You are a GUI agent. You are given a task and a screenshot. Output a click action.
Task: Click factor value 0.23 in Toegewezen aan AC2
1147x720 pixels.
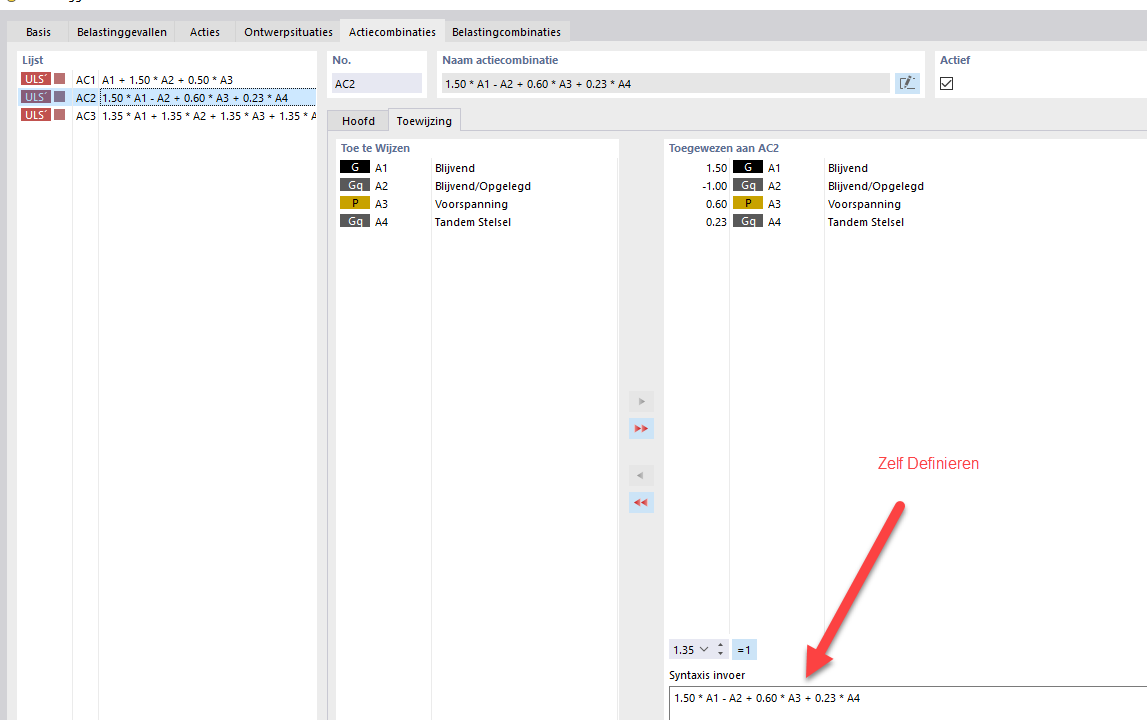716,222
